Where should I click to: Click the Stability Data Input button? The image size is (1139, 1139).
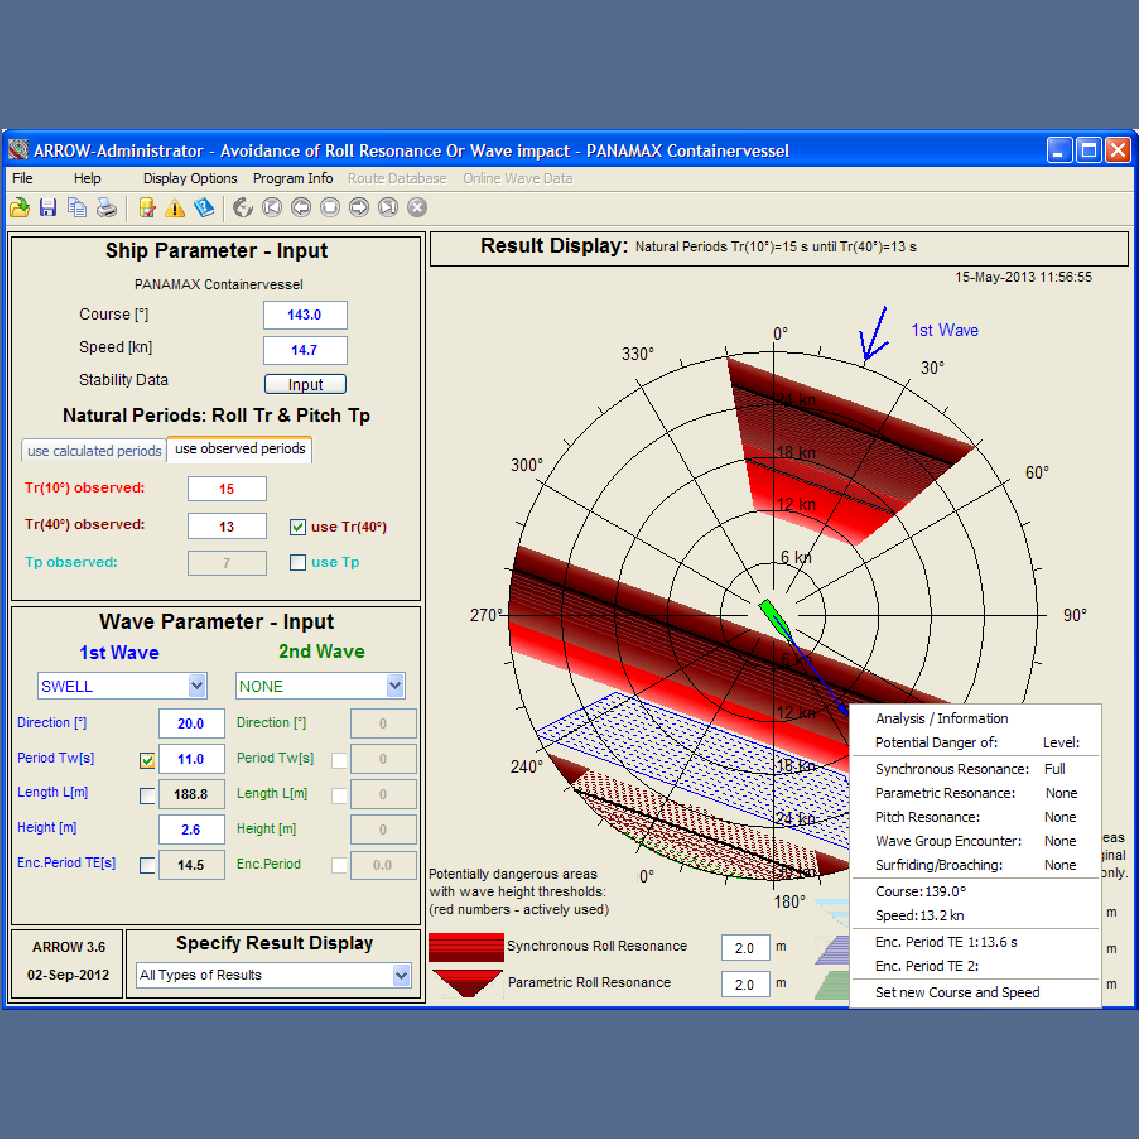tap(305, 384)
